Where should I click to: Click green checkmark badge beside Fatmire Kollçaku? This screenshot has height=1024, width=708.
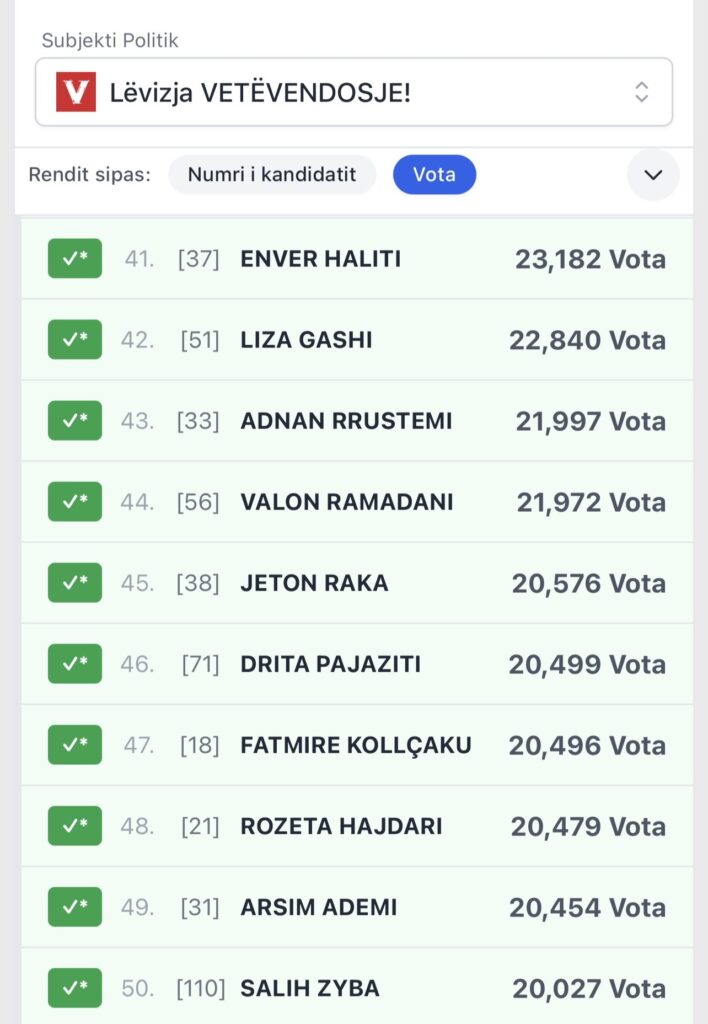click(x=75, y=745)
